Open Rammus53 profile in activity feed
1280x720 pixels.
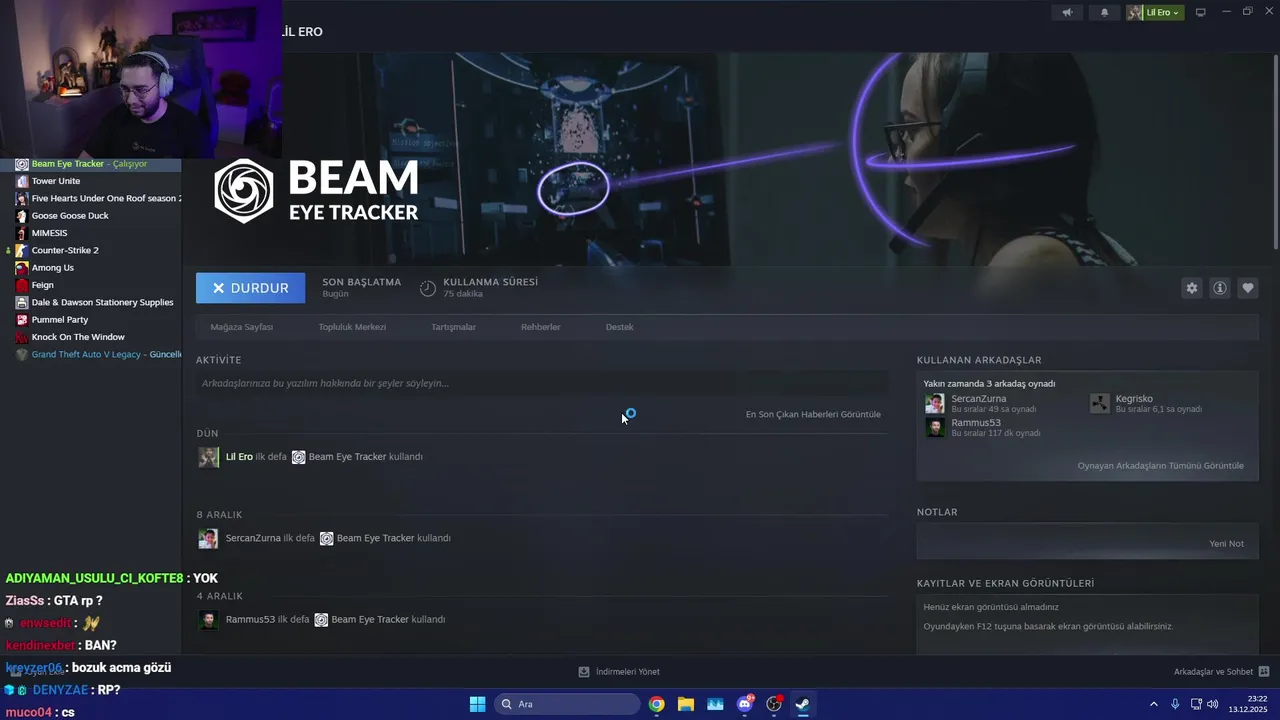[x=250, y=619]
